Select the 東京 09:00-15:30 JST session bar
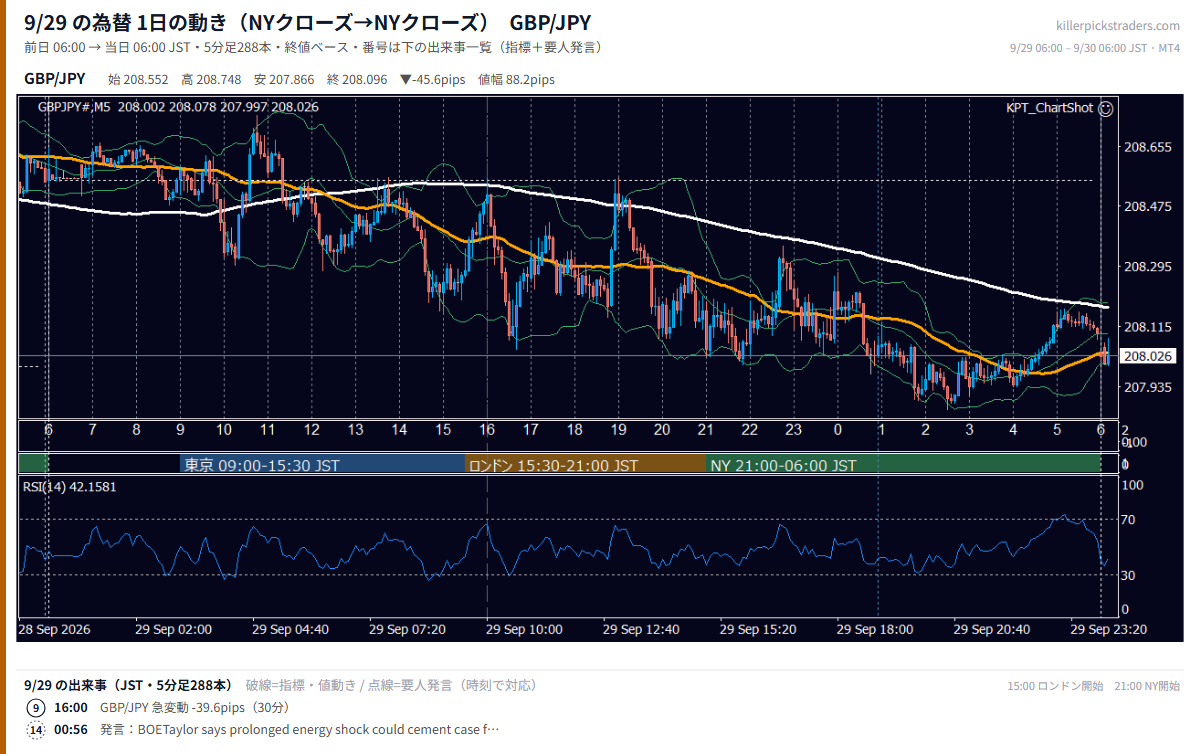 323,465
